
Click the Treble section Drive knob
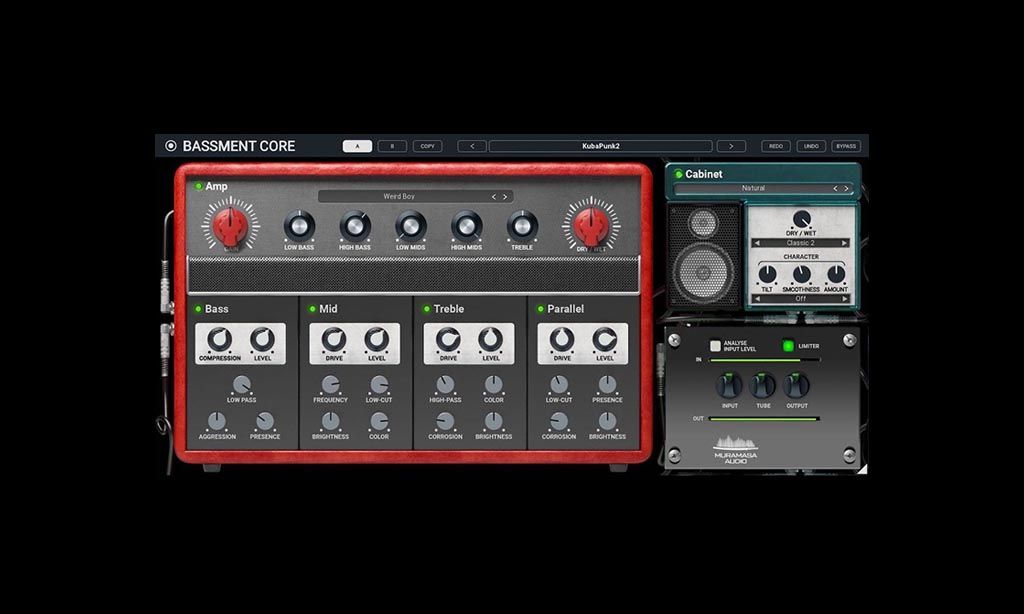pyautogui.click(x=448, y=340)
